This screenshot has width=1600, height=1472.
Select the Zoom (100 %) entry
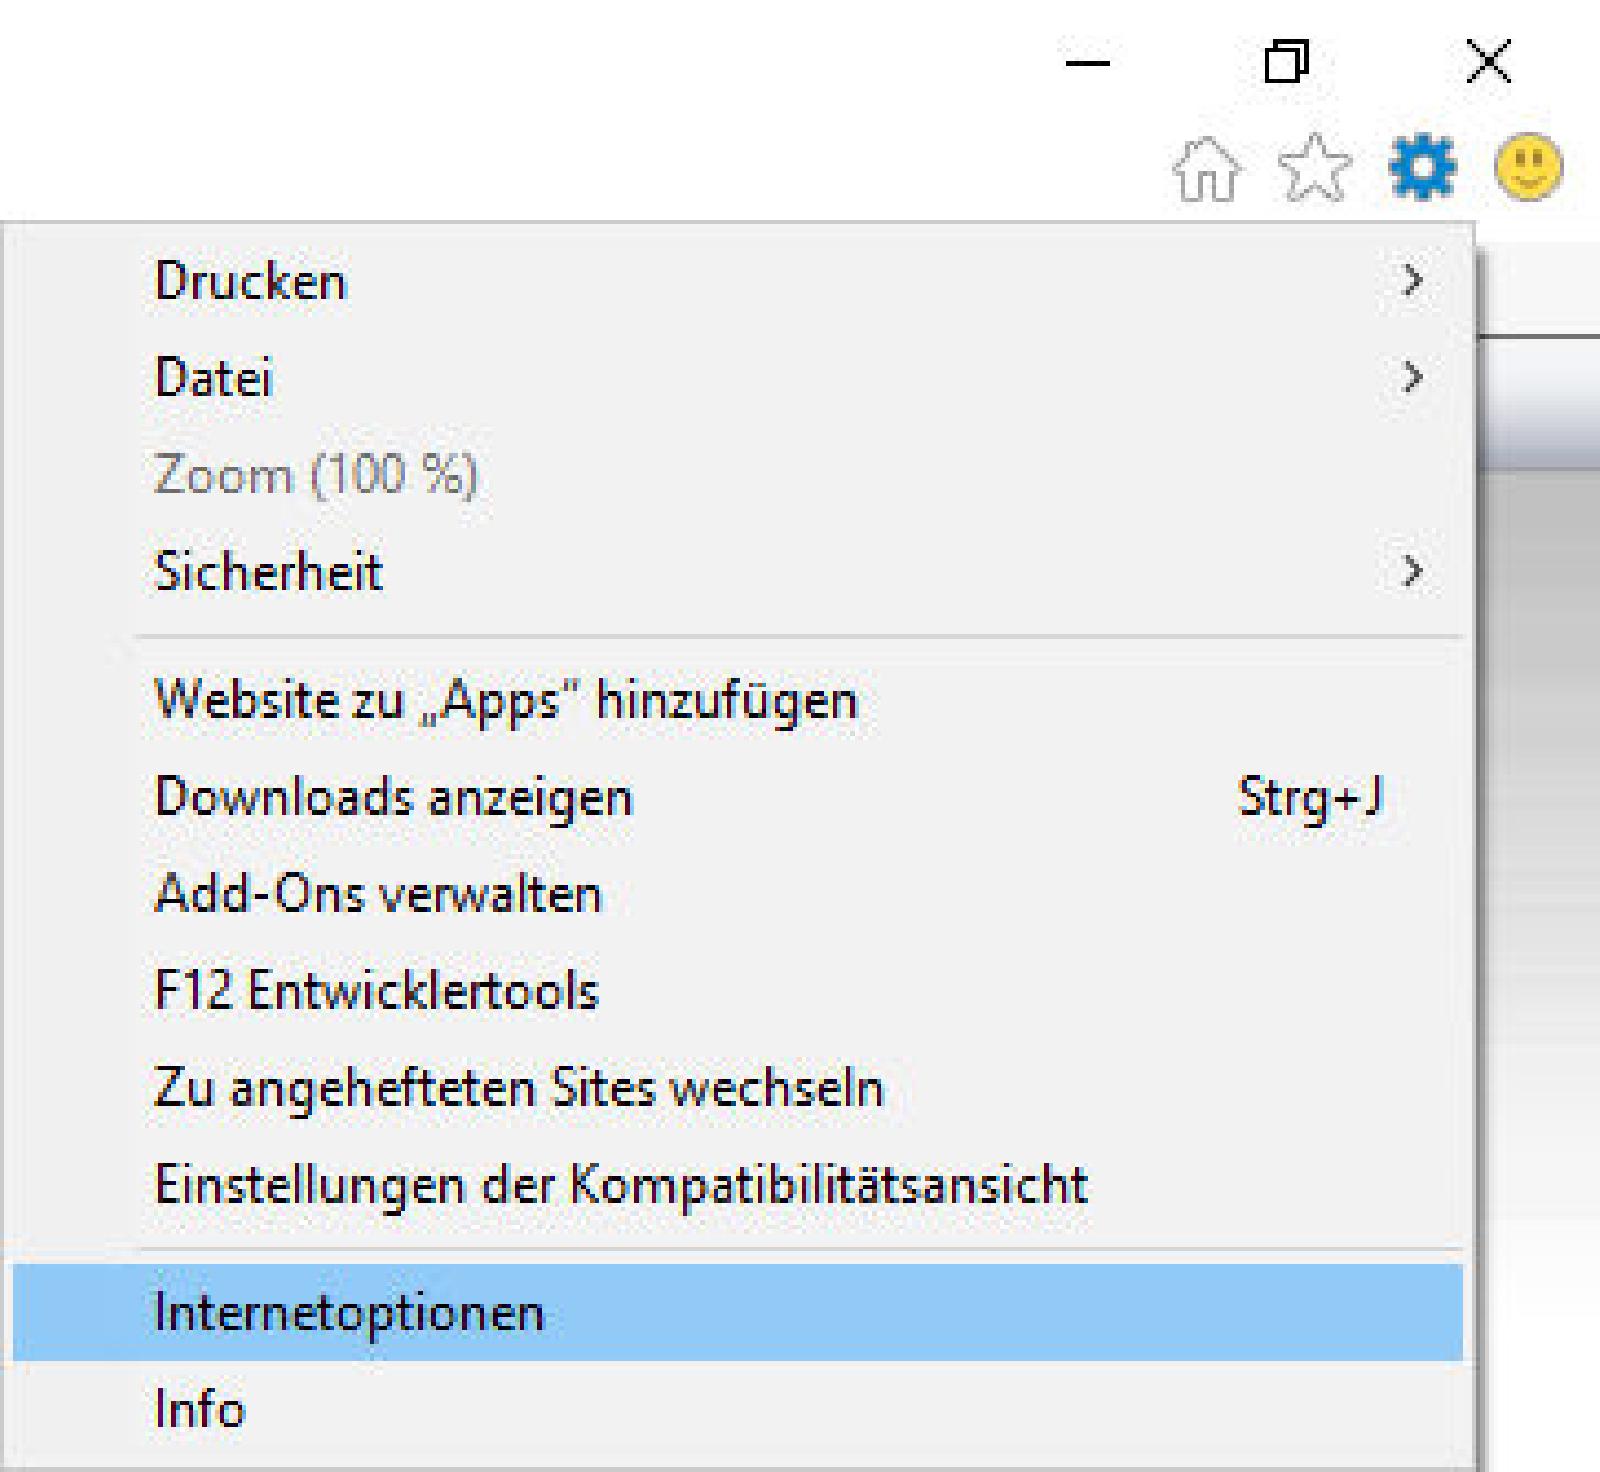click(x=738, y=474)
